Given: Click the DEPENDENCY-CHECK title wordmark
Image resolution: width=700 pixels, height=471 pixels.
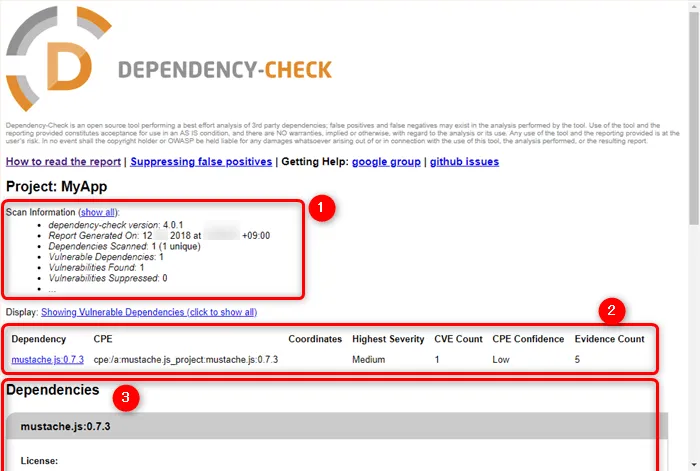Looking at the screenshot, I should coord(224,70).
